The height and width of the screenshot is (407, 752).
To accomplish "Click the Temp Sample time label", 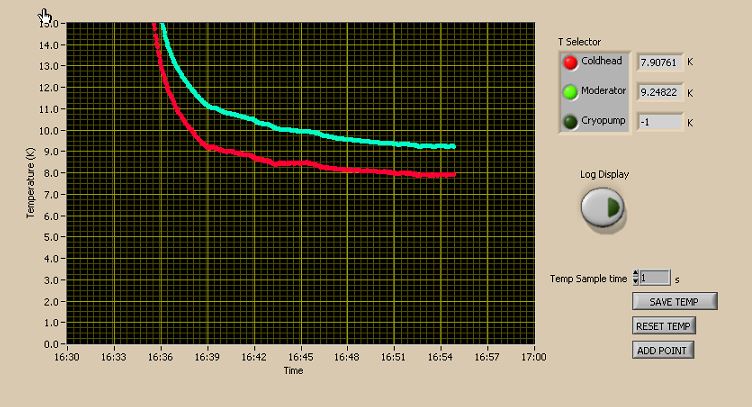I will click(588, 279).
